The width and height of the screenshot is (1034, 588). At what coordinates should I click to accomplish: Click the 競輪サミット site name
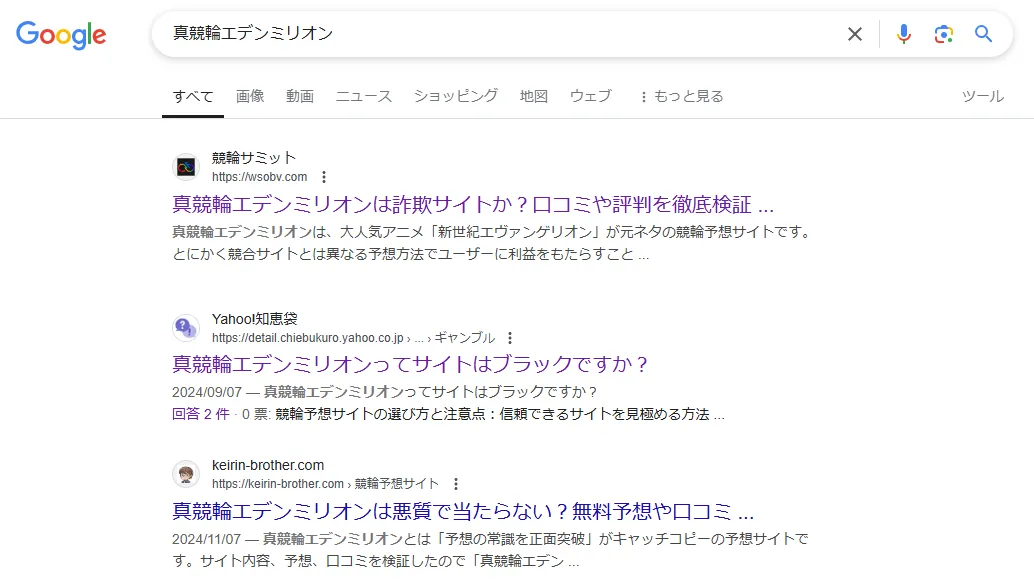click(254, 158)
